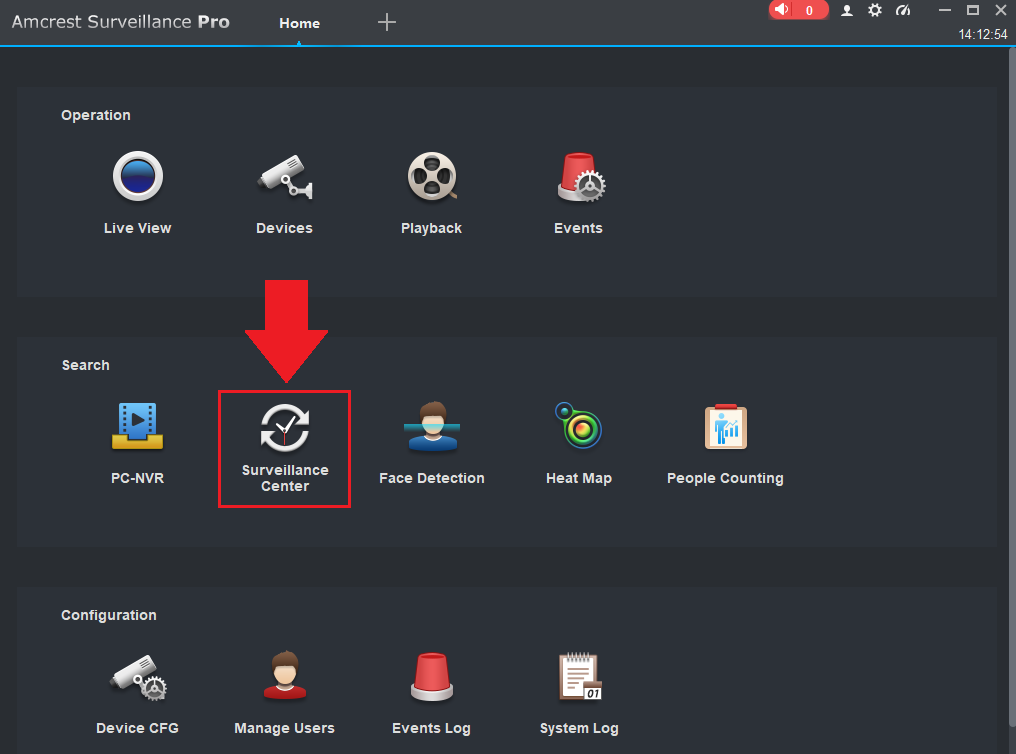Click the system performance gauge icon
Viewport: 1016px width, 754px height.
click(903, 10)
